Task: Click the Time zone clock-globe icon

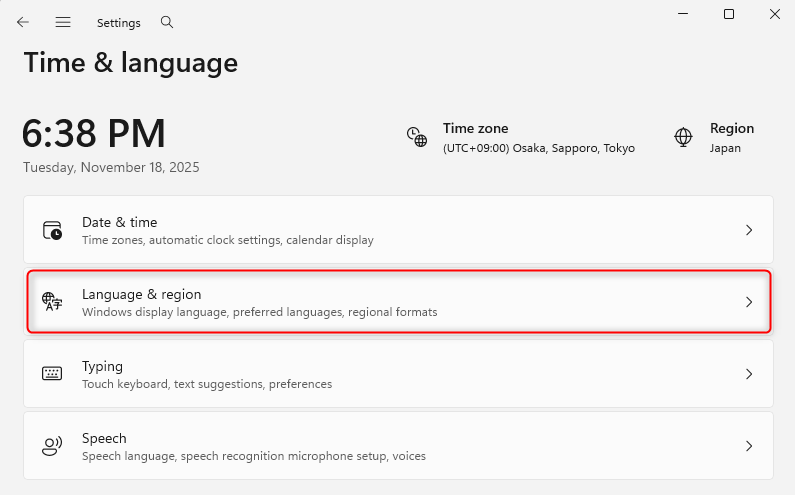Action: click(416, 137)
